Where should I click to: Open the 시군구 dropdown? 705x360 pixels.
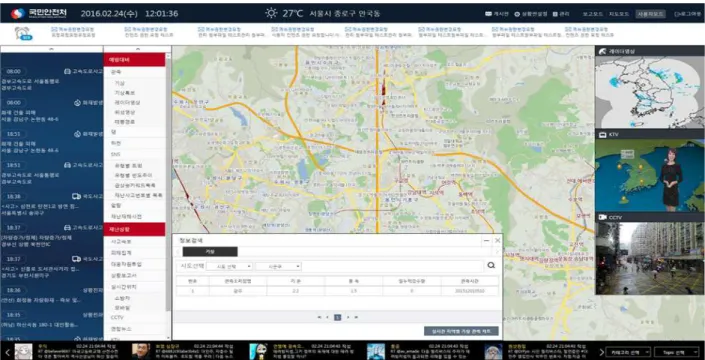tap(278, 266)
